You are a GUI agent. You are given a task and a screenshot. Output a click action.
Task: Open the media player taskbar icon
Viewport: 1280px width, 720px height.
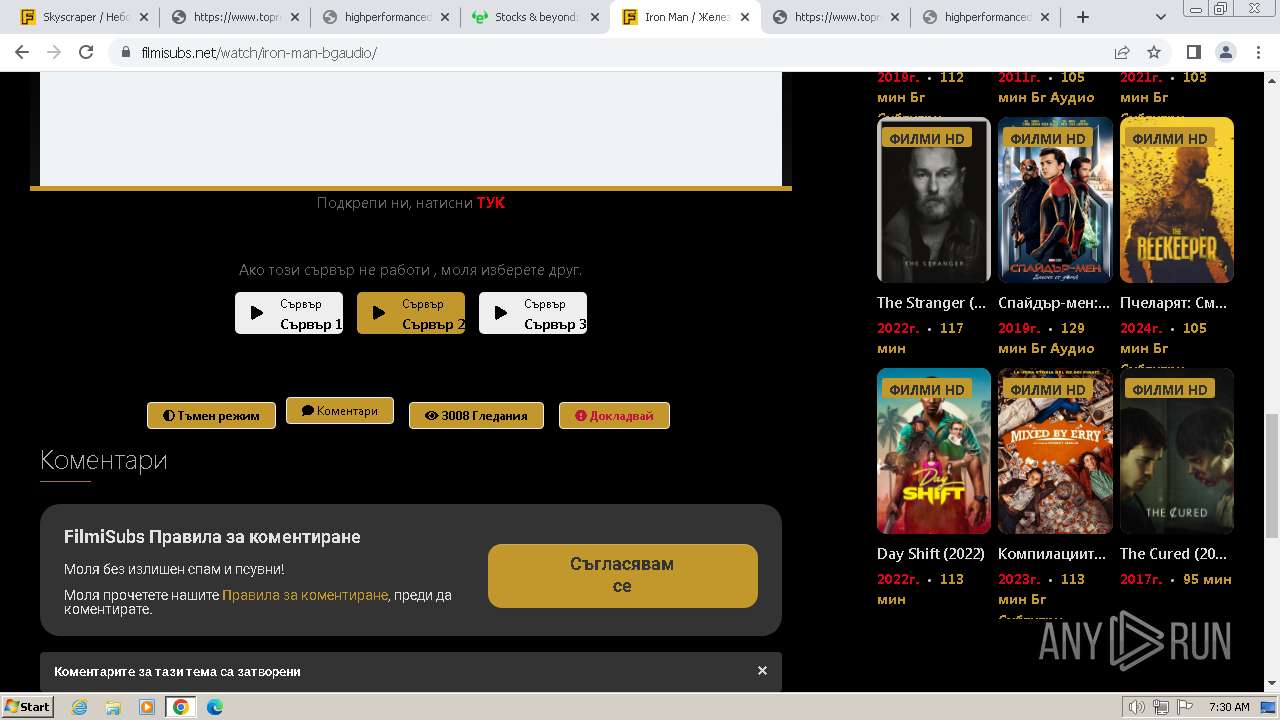147,707
